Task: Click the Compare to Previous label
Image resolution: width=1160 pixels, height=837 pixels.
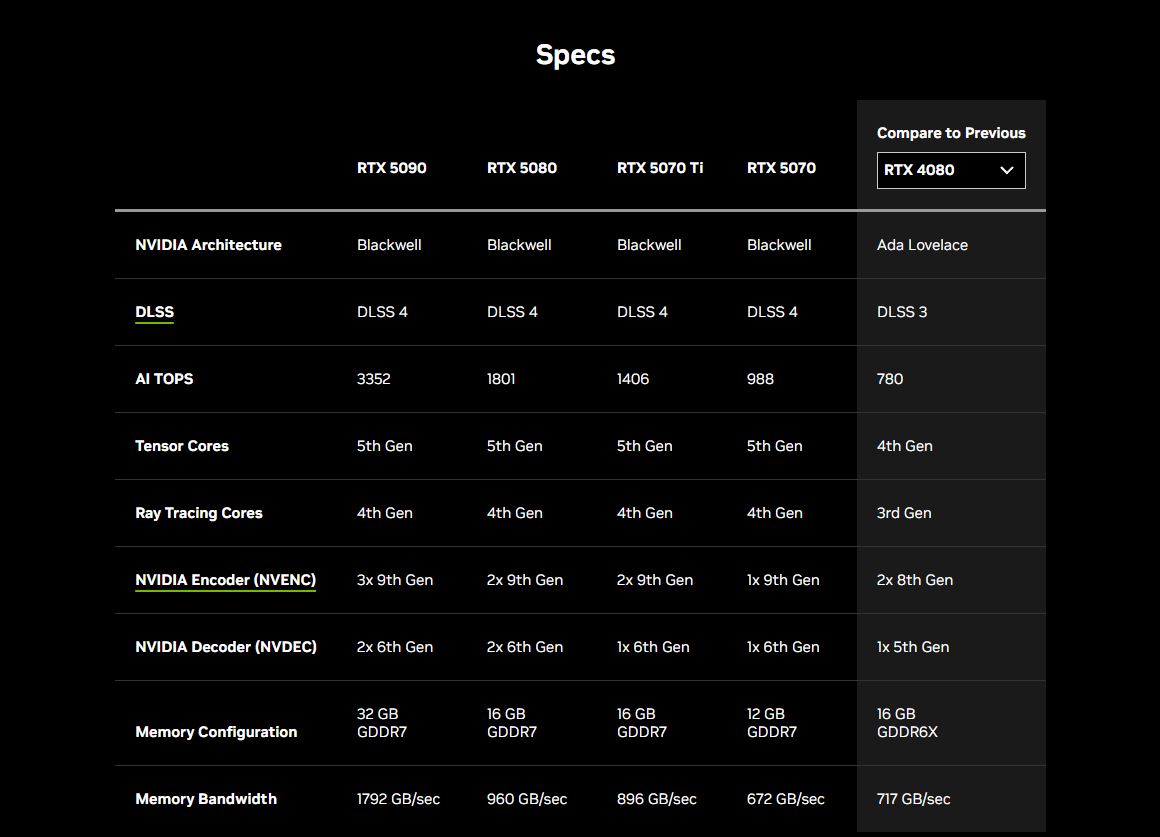Action: pyautogui.click(x=951, y=133)
